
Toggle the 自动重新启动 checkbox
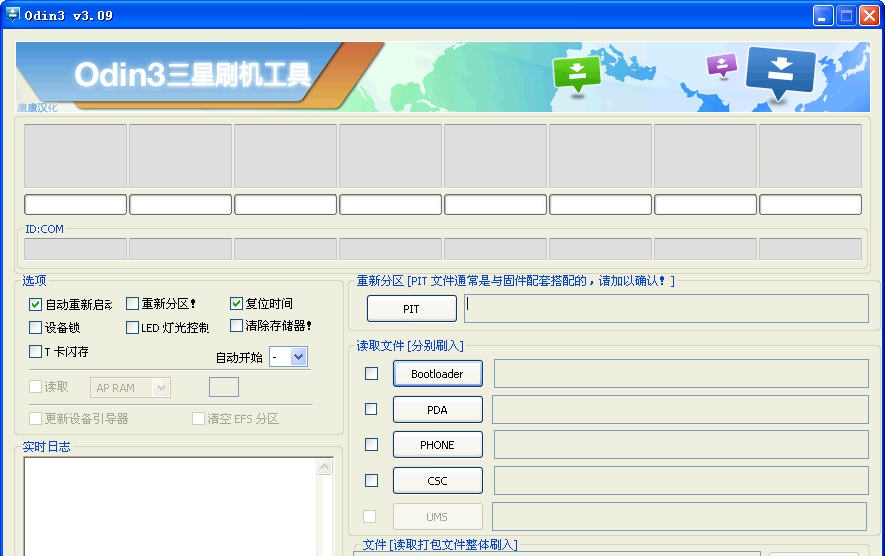36,305
